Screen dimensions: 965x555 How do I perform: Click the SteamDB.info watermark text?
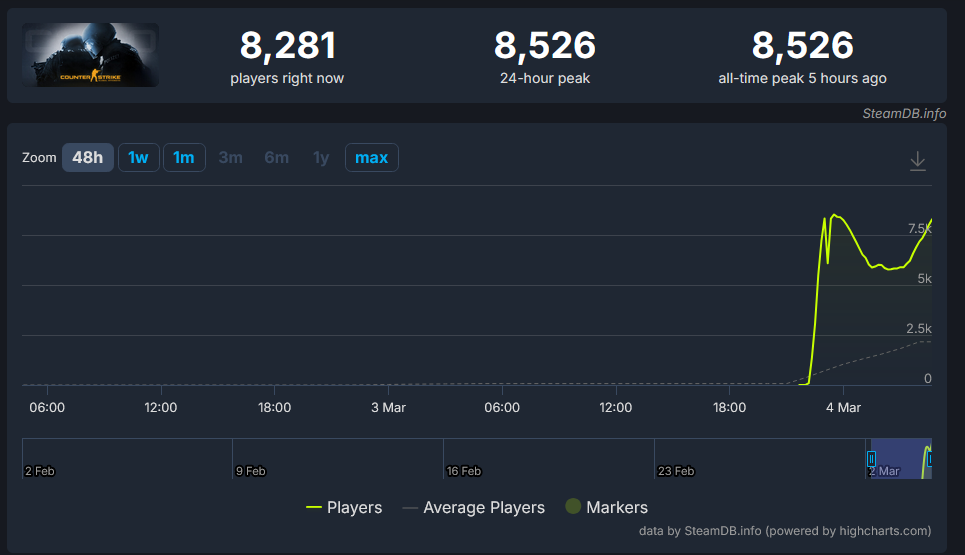click(x=904, y=113)
